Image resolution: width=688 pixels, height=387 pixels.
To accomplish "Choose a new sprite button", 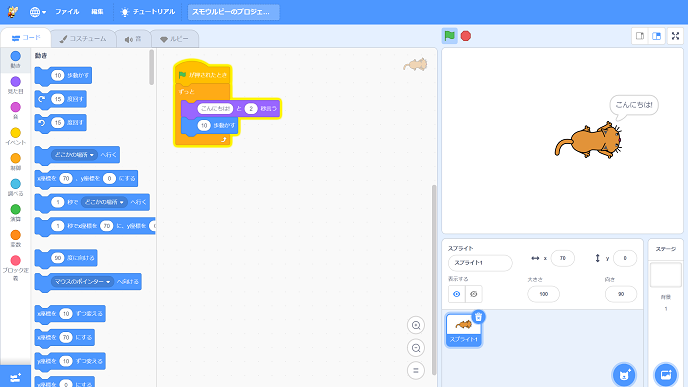I will (x=624, y=375).
